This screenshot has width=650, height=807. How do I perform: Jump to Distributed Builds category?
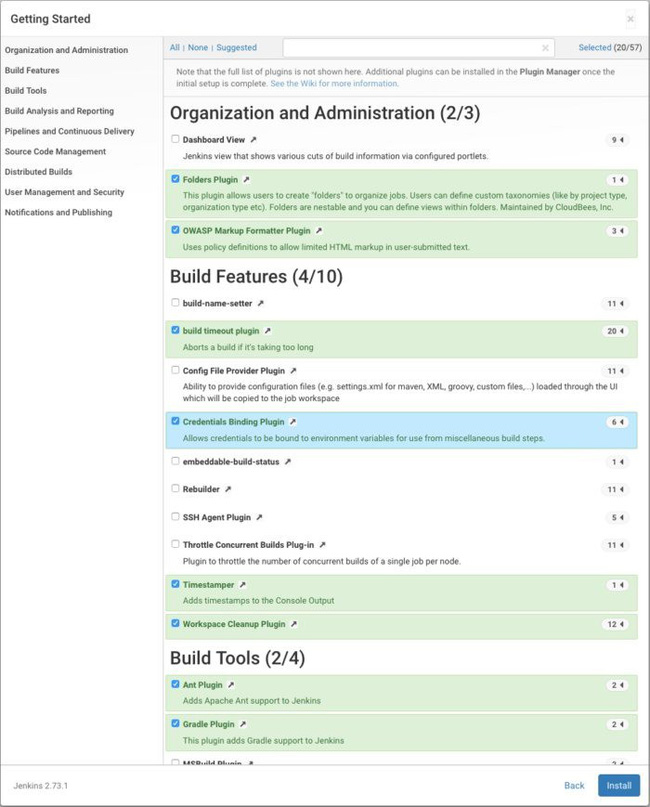(39, 171)
